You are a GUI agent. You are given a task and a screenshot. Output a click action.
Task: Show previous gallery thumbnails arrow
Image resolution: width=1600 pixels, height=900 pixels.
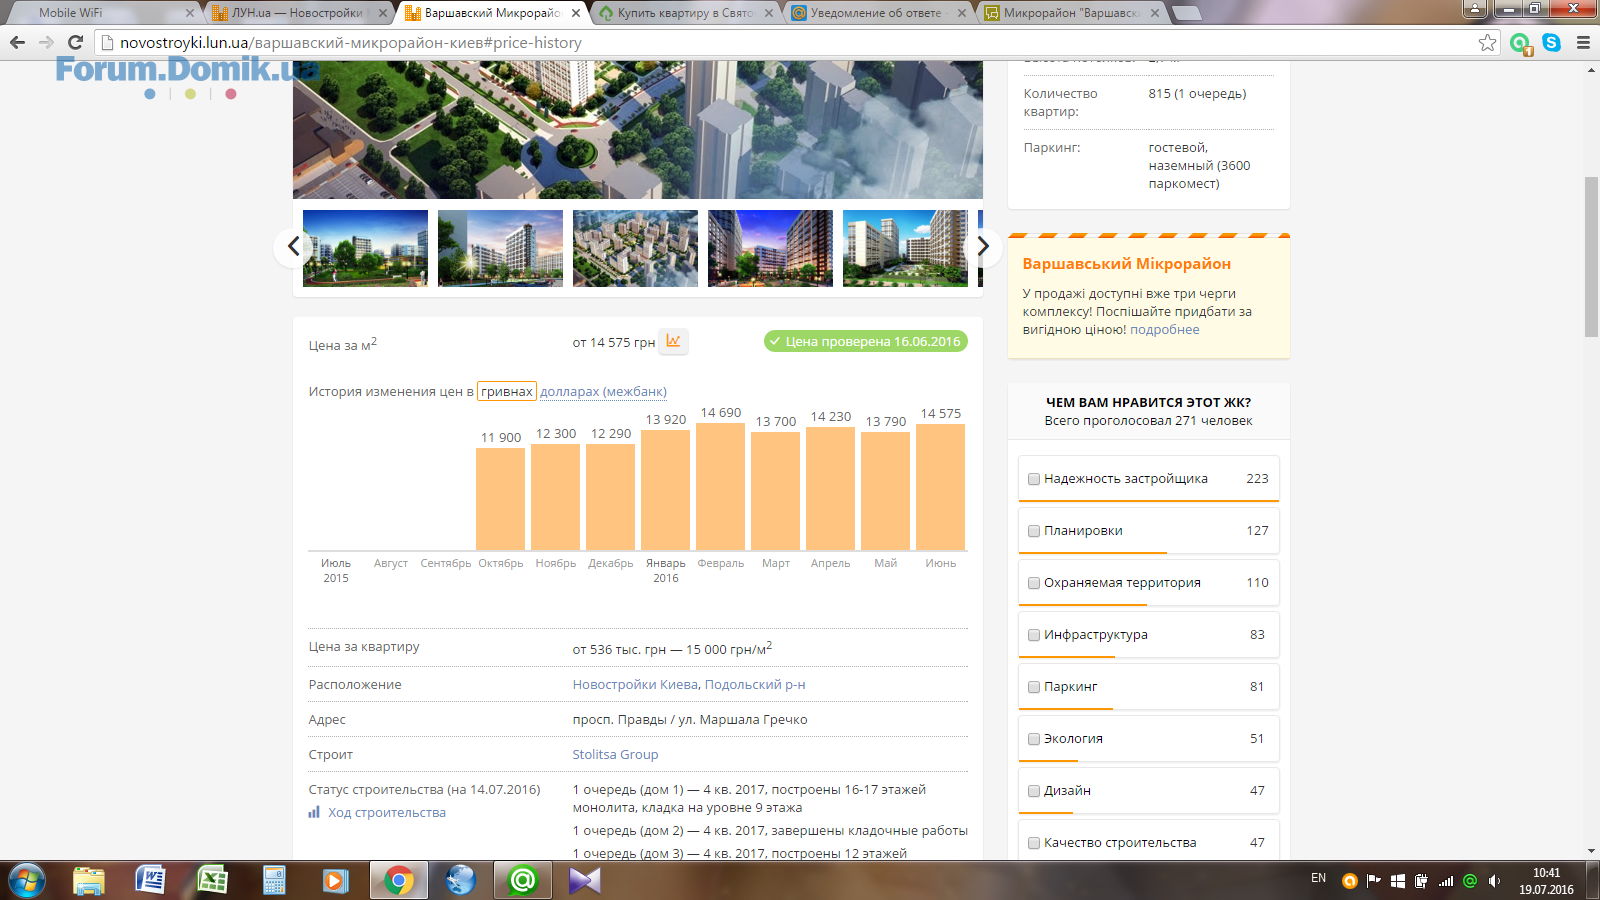pos(293,246)
